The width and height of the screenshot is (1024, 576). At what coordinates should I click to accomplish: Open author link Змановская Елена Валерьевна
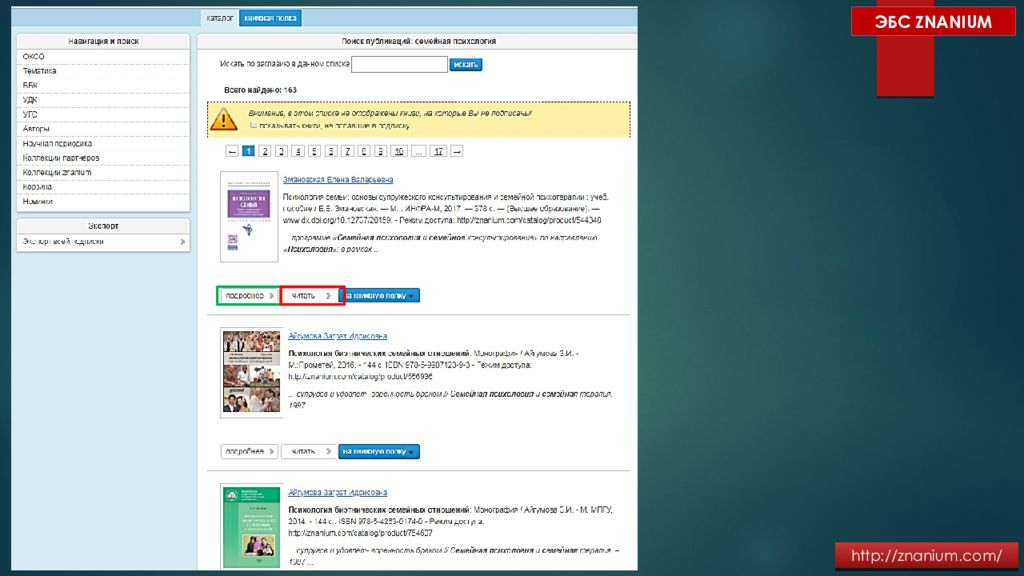point(338,180)
